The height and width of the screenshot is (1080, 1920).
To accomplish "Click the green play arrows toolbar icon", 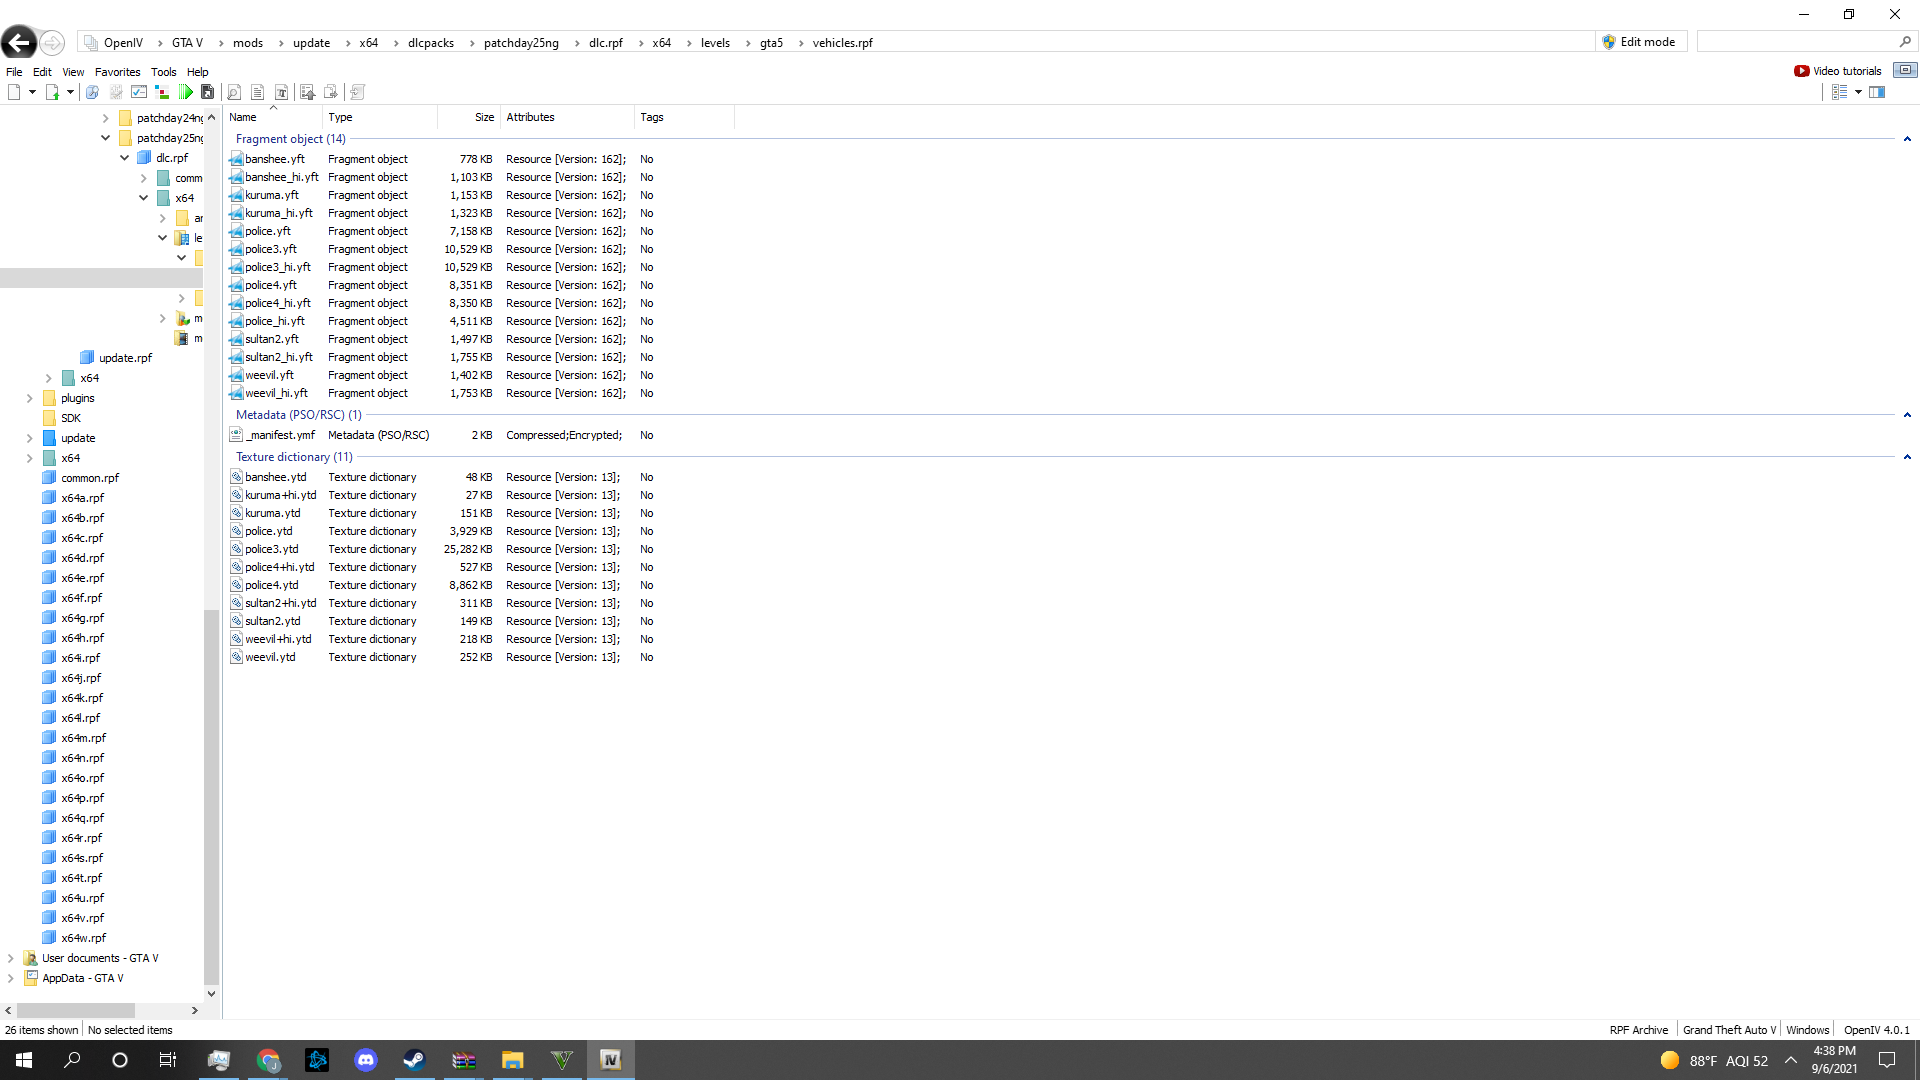I will [186, 92].
